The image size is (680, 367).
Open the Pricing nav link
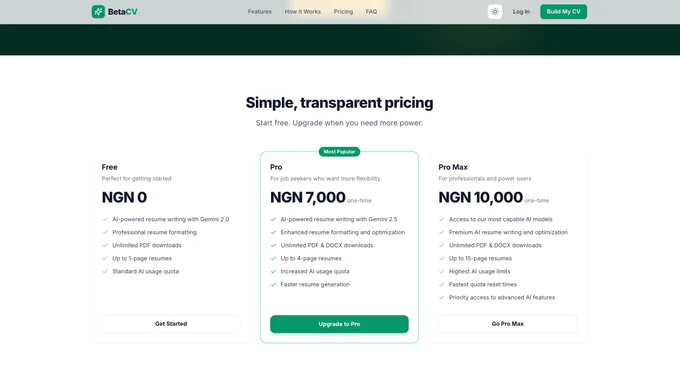point(343,12)
